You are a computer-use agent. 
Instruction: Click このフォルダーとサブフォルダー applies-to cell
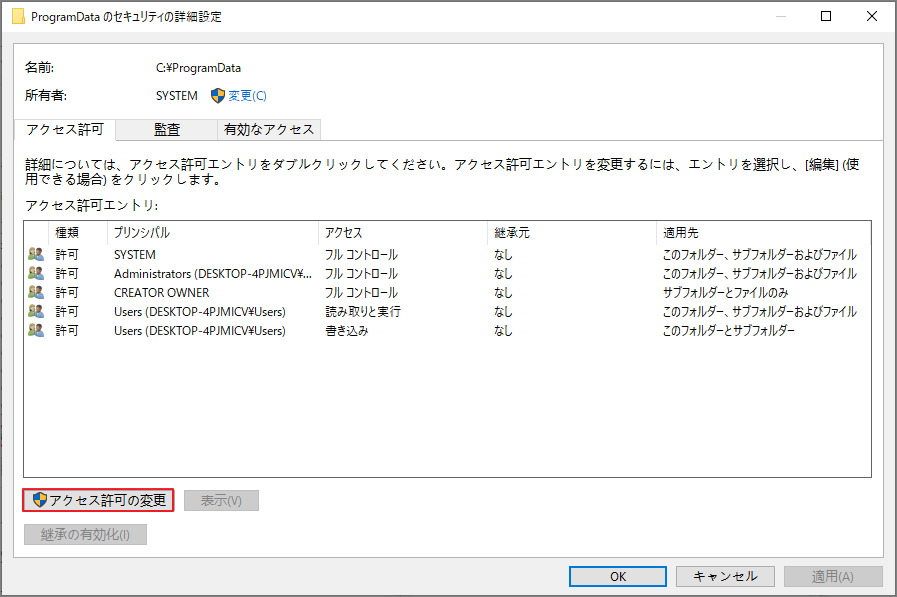[x=728, y=331]
